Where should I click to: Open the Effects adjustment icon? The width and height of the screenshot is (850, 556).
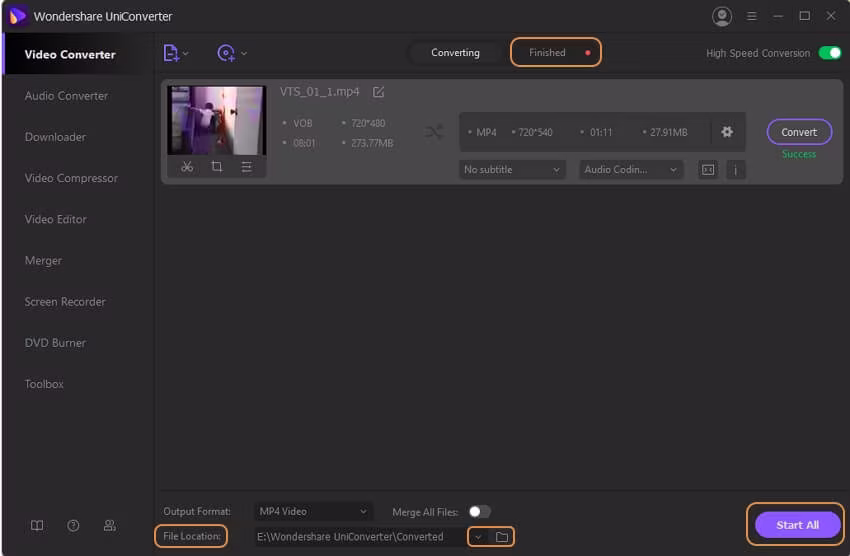pos(246,167)
